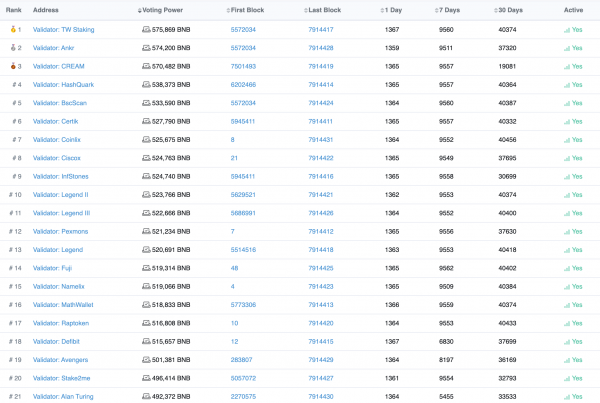The height and width of the screenshot is (403, 600).
Task: Open Validator: BscScan address link
Action: pos(60,103)
